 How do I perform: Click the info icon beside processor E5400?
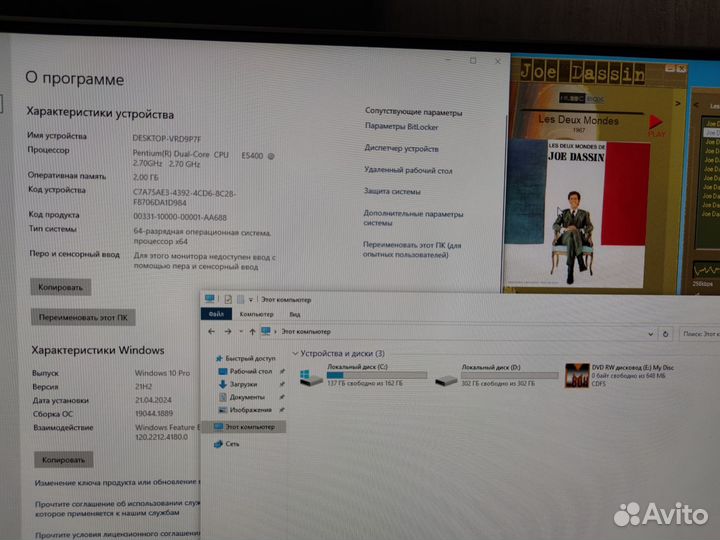tap(271, 156)
